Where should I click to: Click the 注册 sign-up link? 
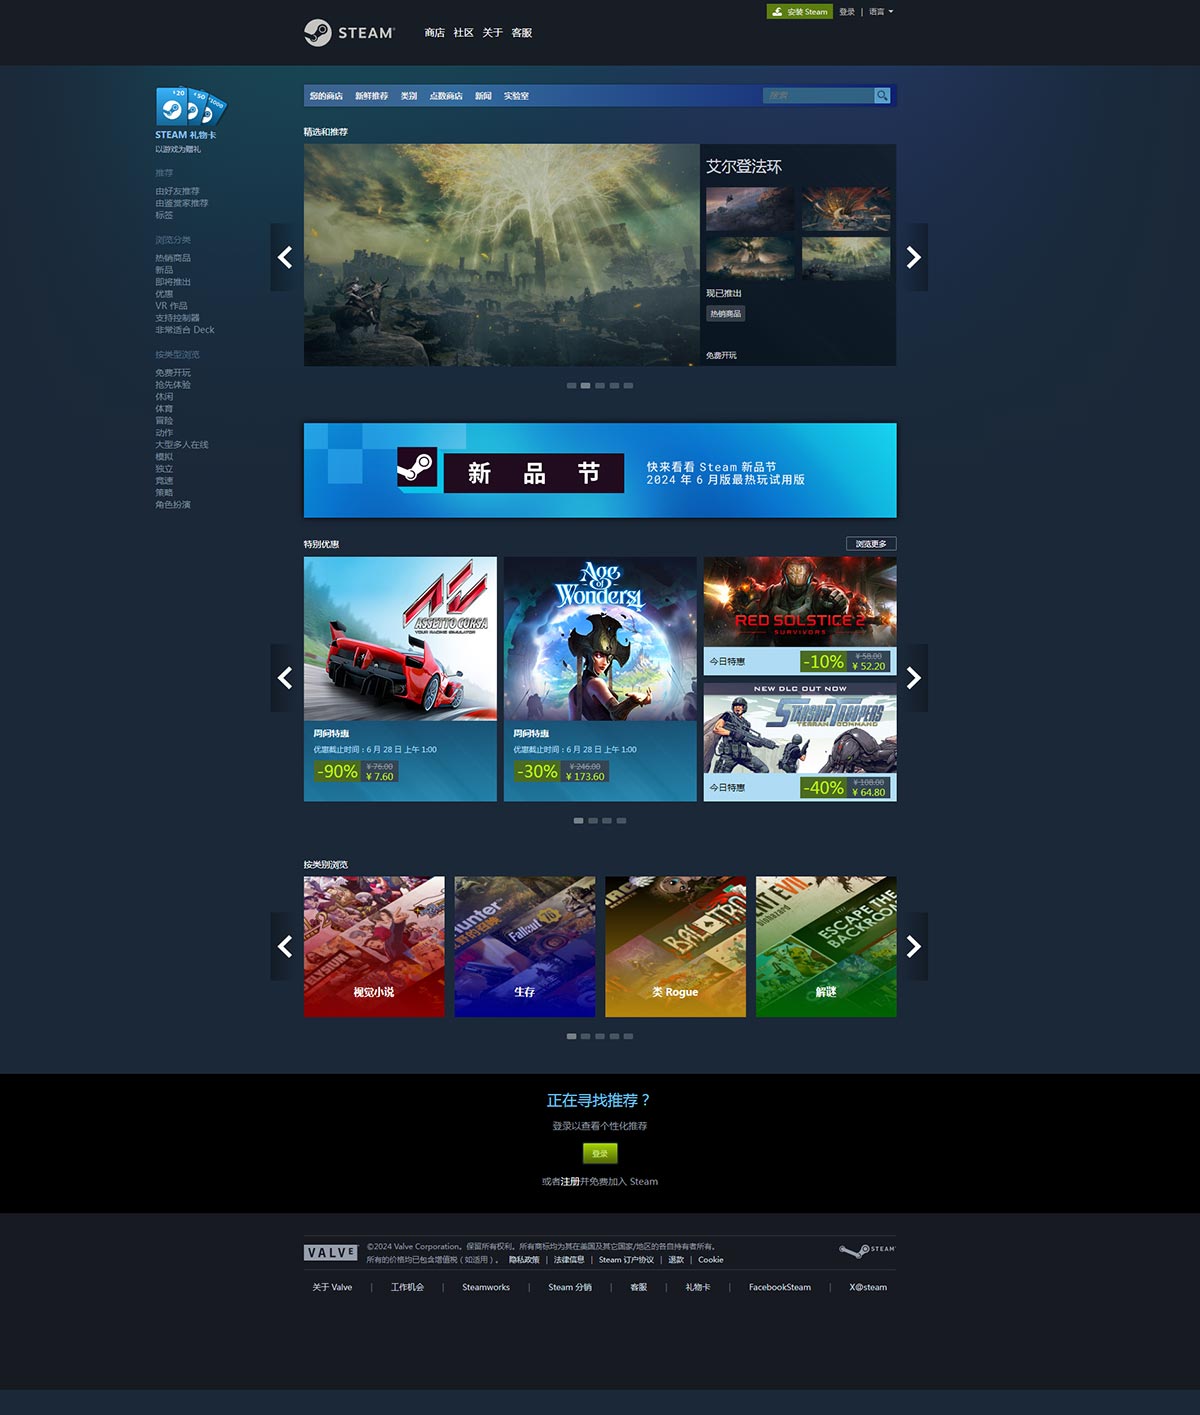570,1181
